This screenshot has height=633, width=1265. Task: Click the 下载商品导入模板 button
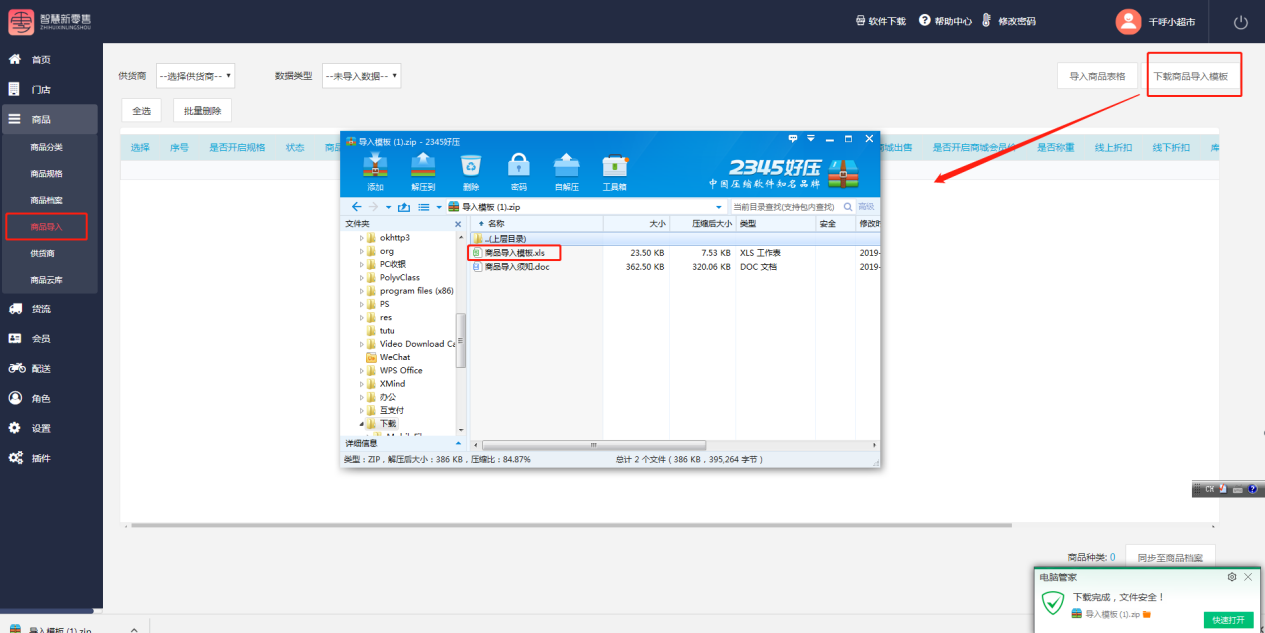(1190, 76)
